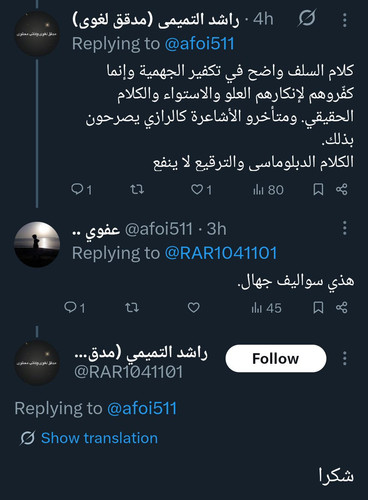View analytics showing 80 views
368x500 pixels.
[268, 190]
